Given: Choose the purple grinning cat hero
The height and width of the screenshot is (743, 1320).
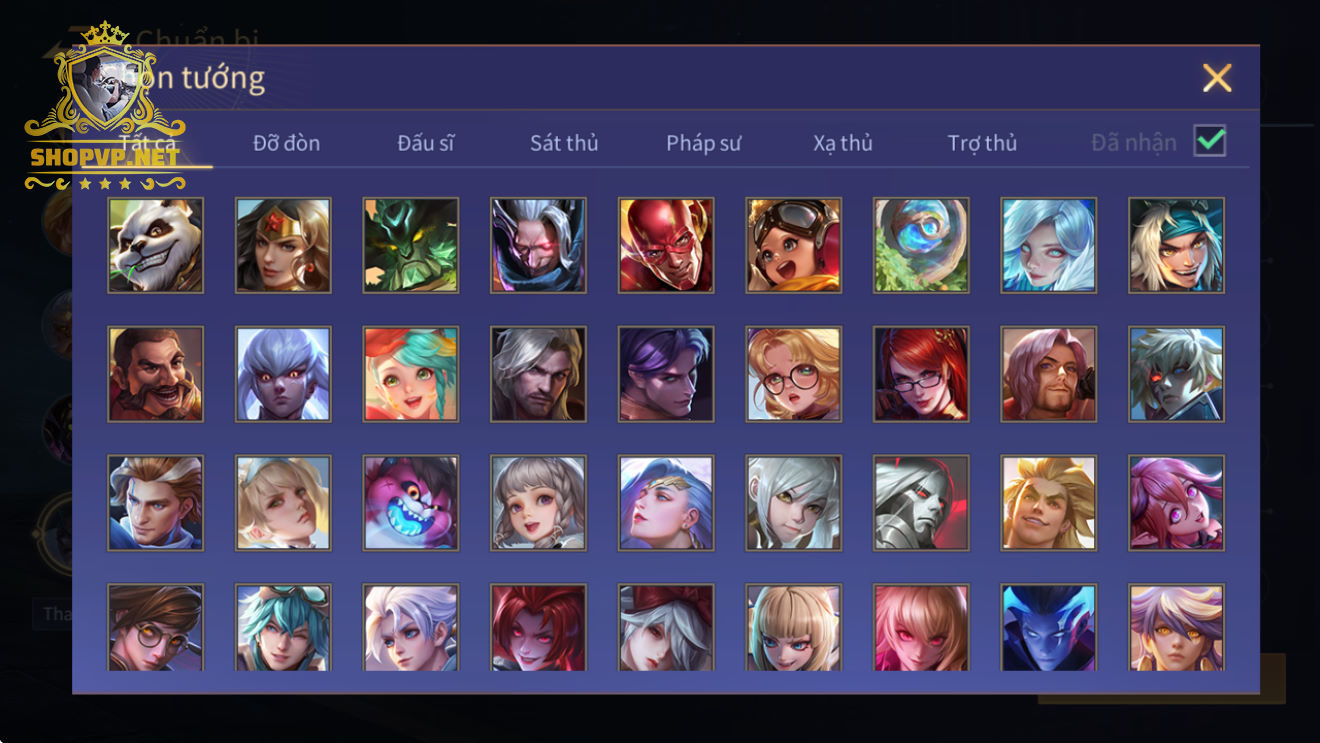Looking at the screenshot, I should click(x=411, y=503).
